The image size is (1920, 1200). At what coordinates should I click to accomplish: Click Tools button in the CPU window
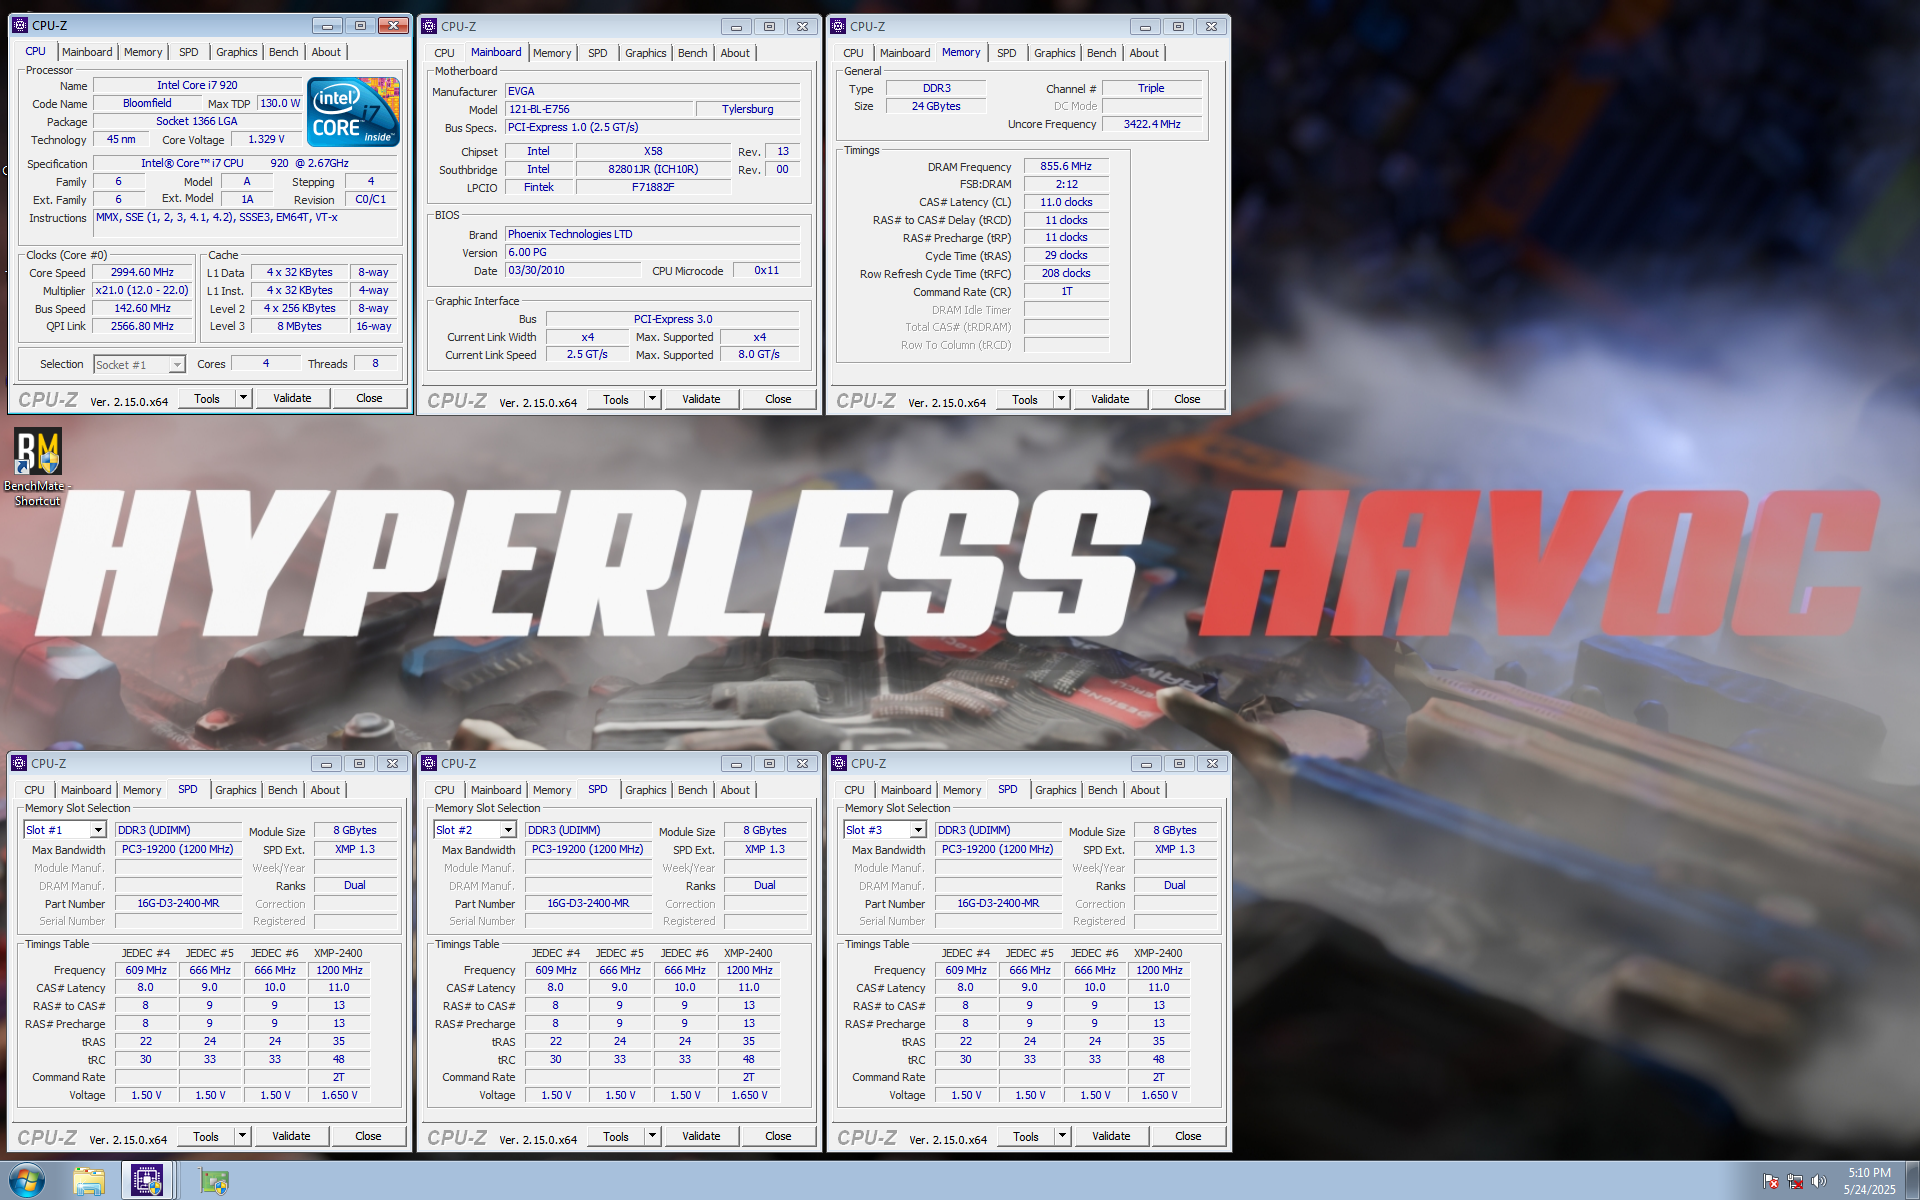pos(207,398)
